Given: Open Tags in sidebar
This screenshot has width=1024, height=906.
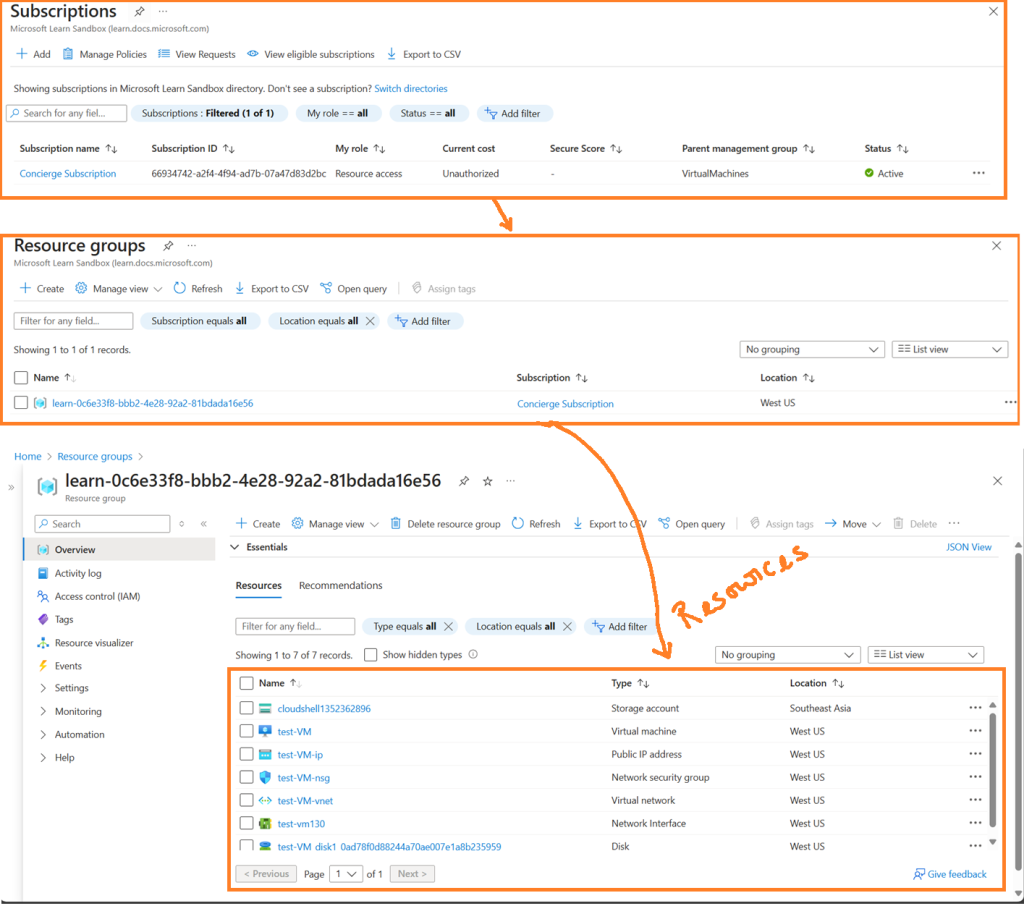Looking at the screenshot, I should click(x=63, y=619).
